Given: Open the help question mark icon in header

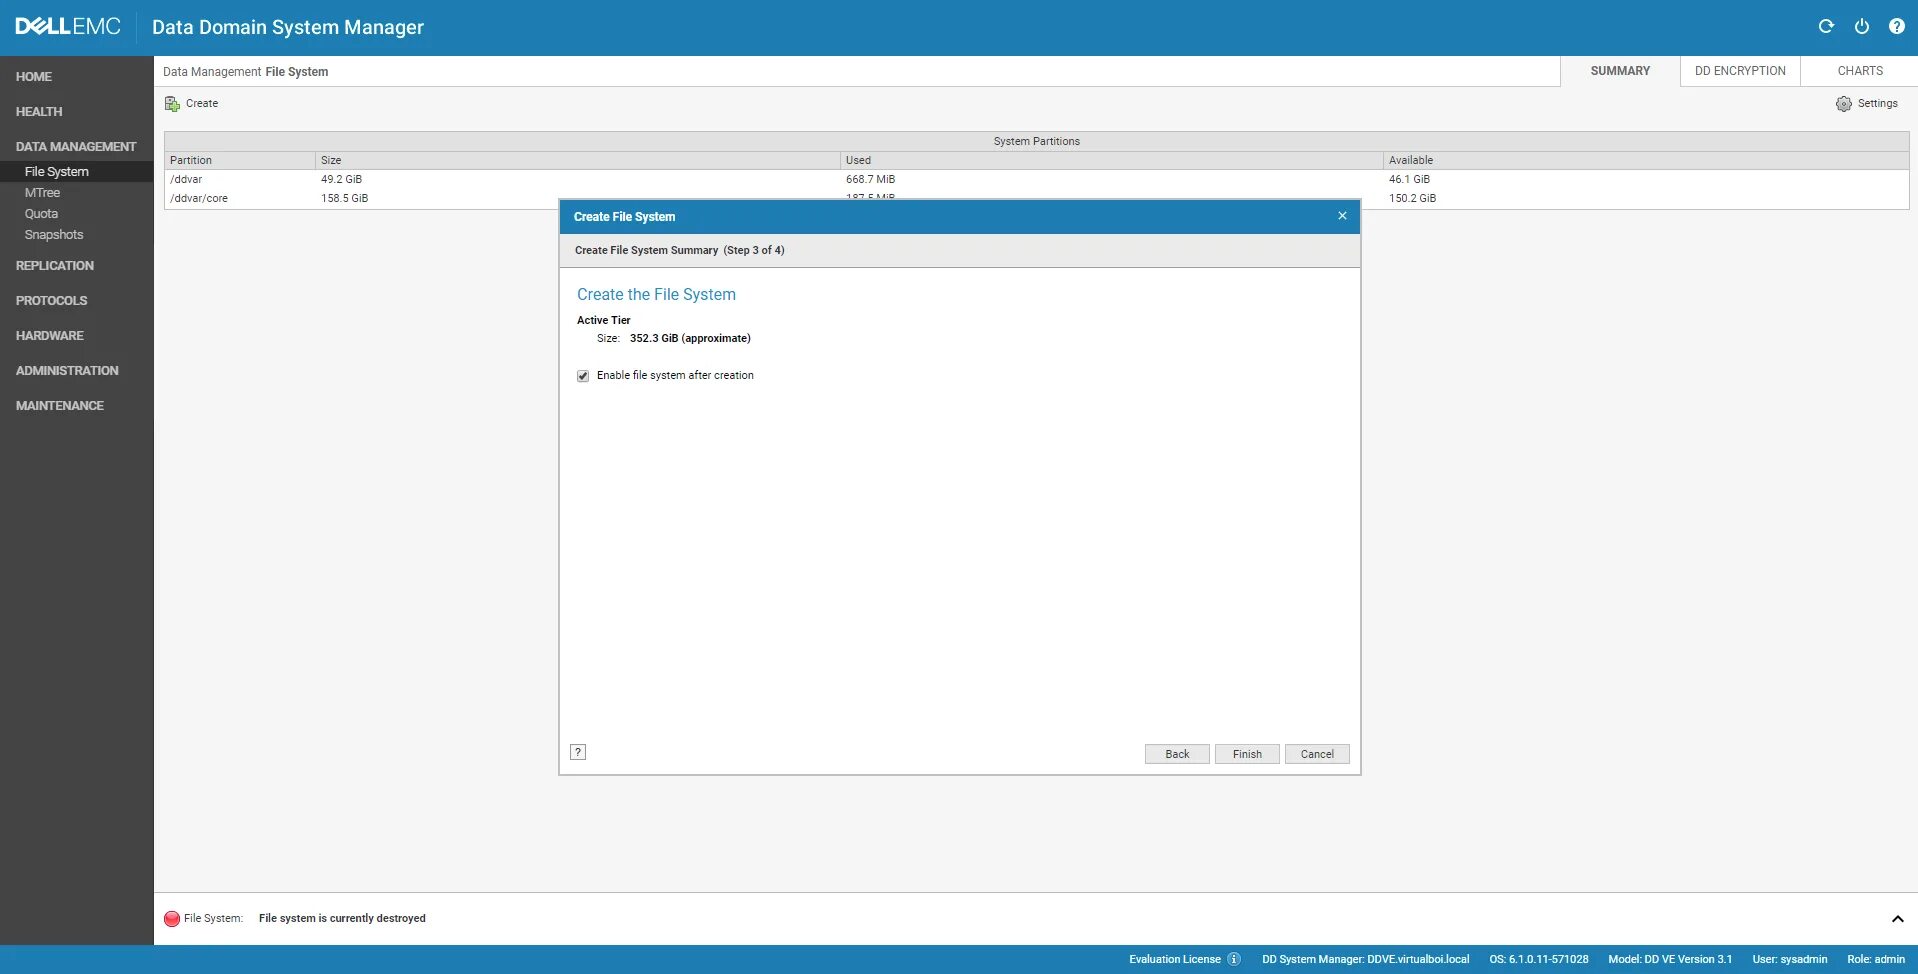Looking at the screenshot, I should tap(1896, 27).
